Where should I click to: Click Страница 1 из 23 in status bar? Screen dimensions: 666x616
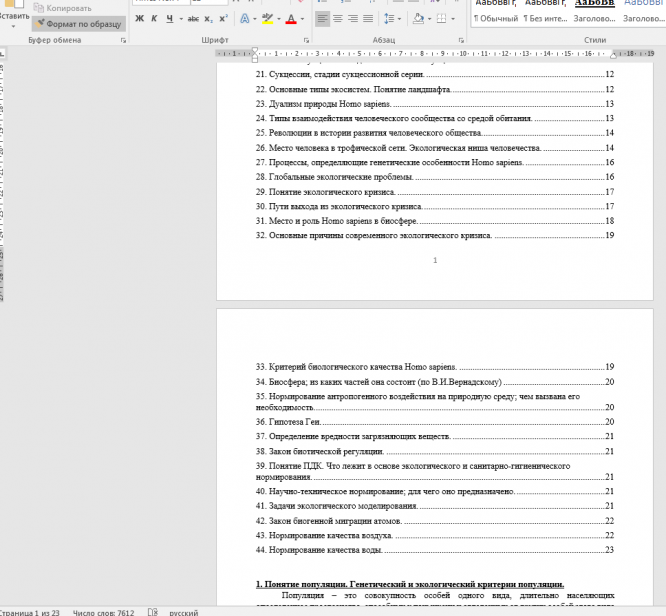(30, 612)
